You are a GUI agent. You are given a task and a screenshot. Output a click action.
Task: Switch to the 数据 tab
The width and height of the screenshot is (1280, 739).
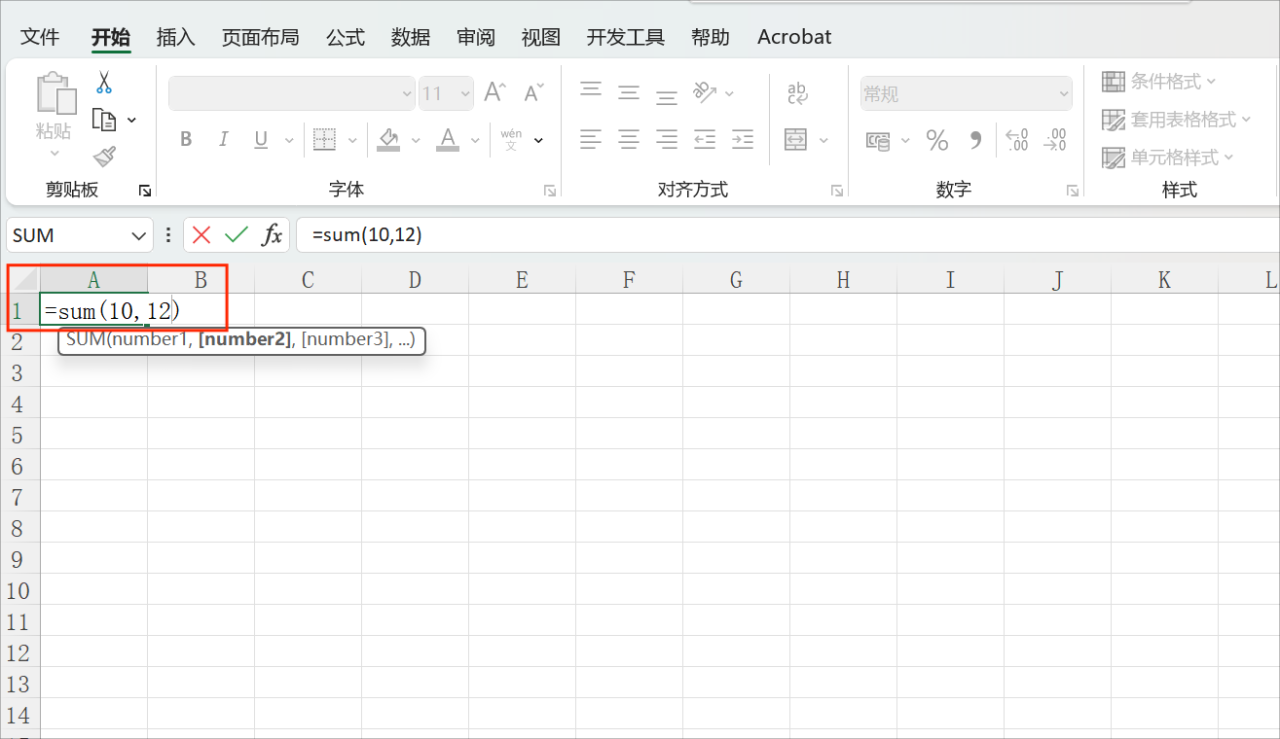click(x=410, y=37)
